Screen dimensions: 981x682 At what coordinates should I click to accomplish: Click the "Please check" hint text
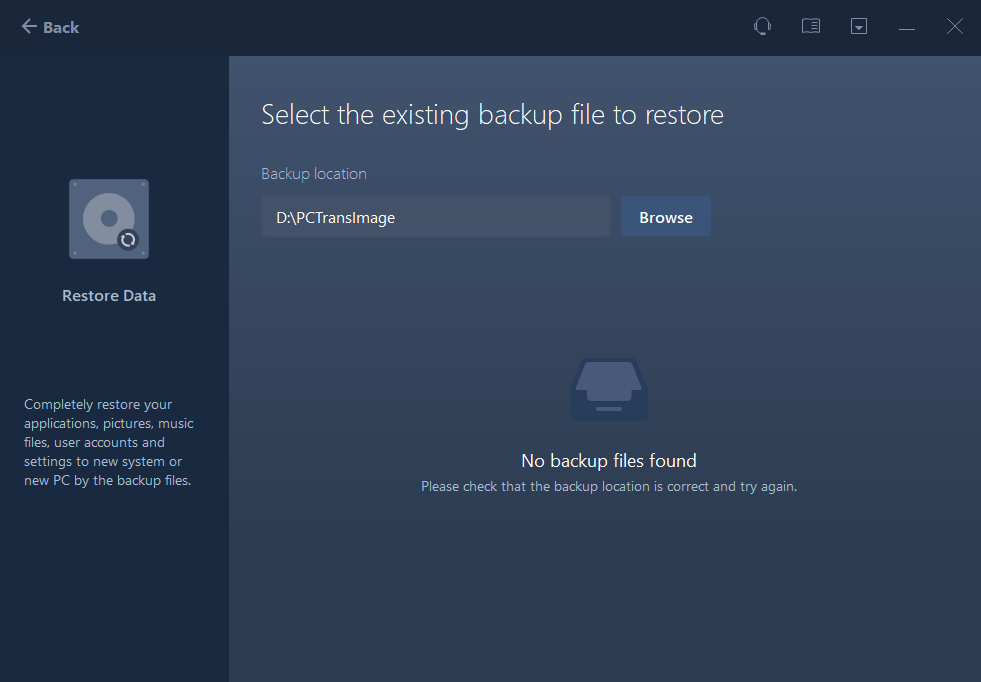[608, 487]
